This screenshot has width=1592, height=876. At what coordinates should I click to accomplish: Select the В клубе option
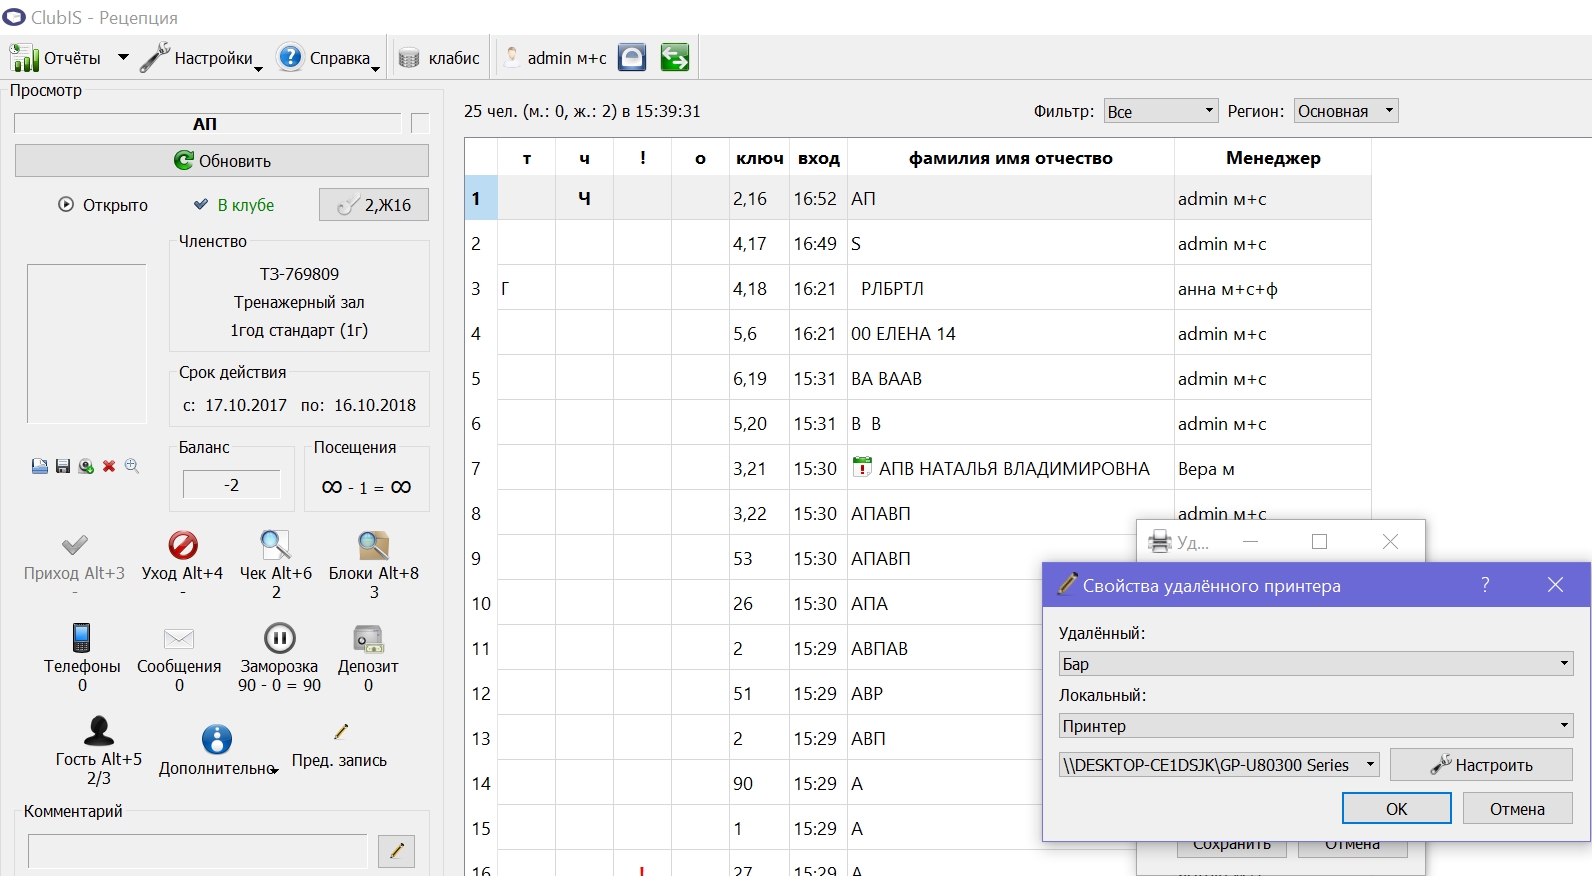click(234, 205)
